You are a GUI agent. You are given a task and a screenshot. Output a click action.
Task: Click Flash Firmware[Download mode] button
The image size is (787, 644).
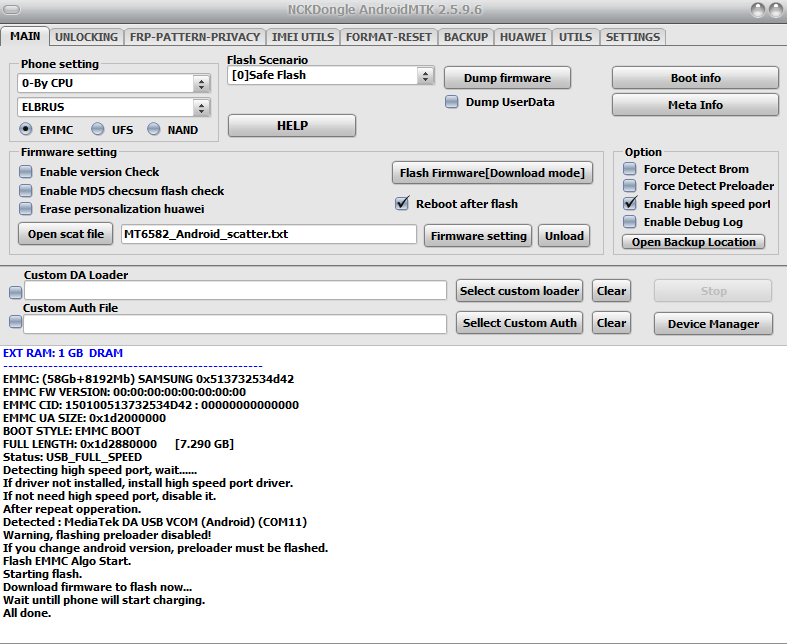pyautogui.click(x=492, y=173)
